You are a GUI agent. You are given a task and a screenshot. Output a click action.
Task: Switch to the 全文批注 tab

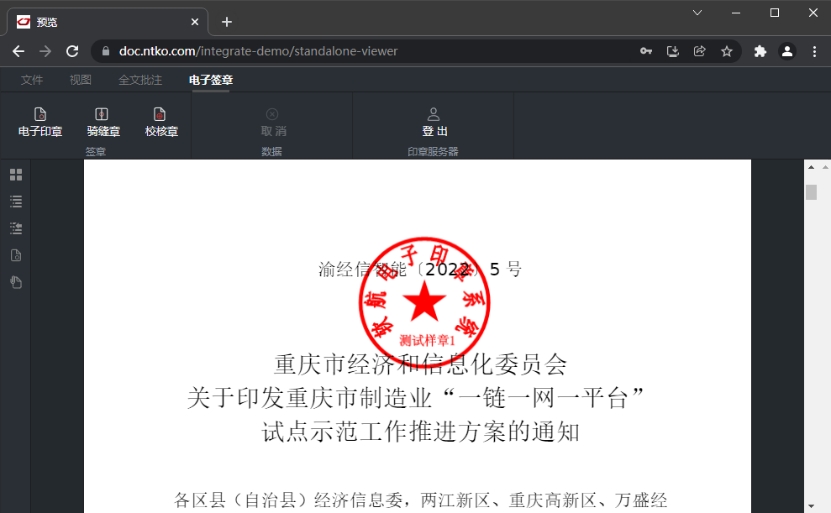pos(140,80)
